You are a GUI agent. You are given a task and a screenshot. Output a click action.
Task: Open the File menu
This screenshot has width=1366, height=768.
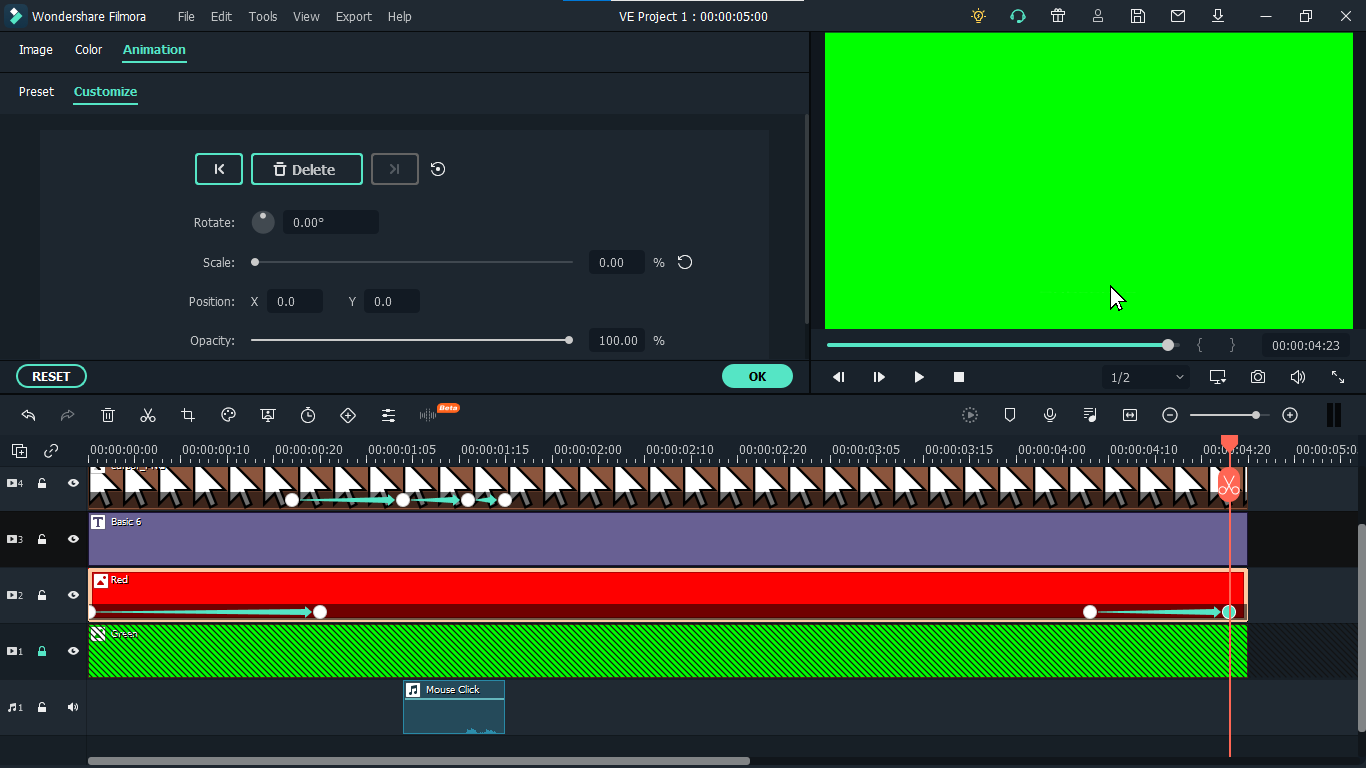click(x=186, y=16)
